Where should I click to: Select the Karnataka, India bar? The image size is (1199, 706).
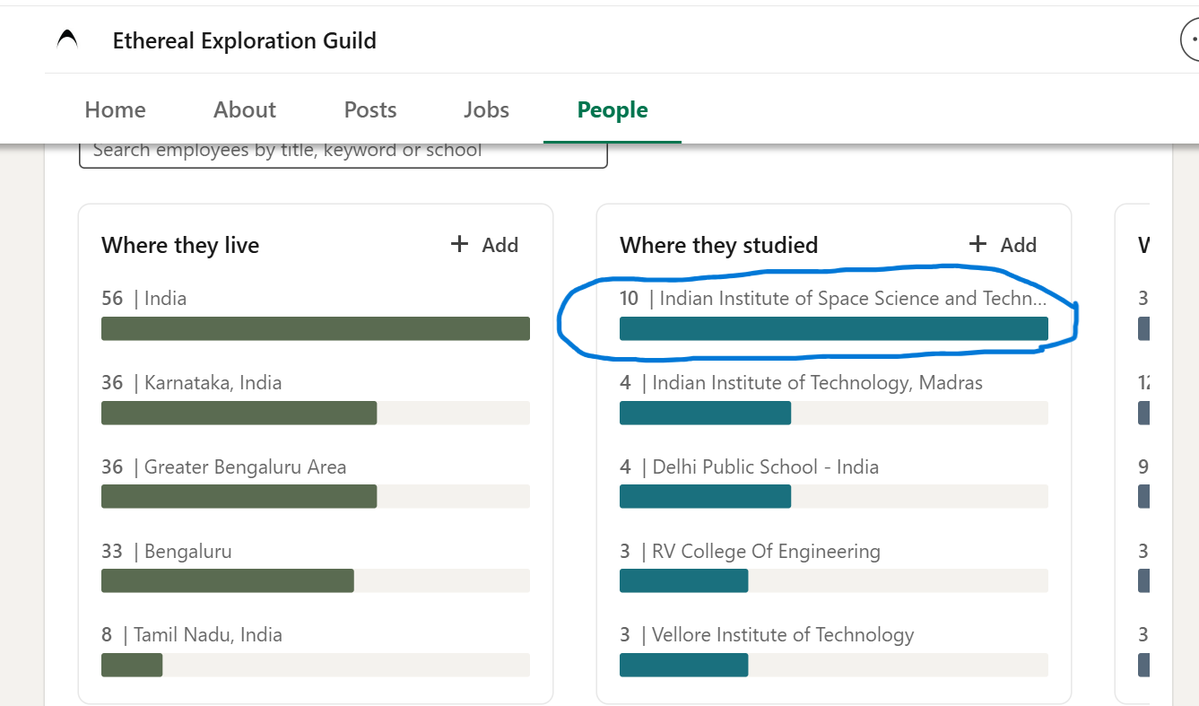click(x=315, y=413)
